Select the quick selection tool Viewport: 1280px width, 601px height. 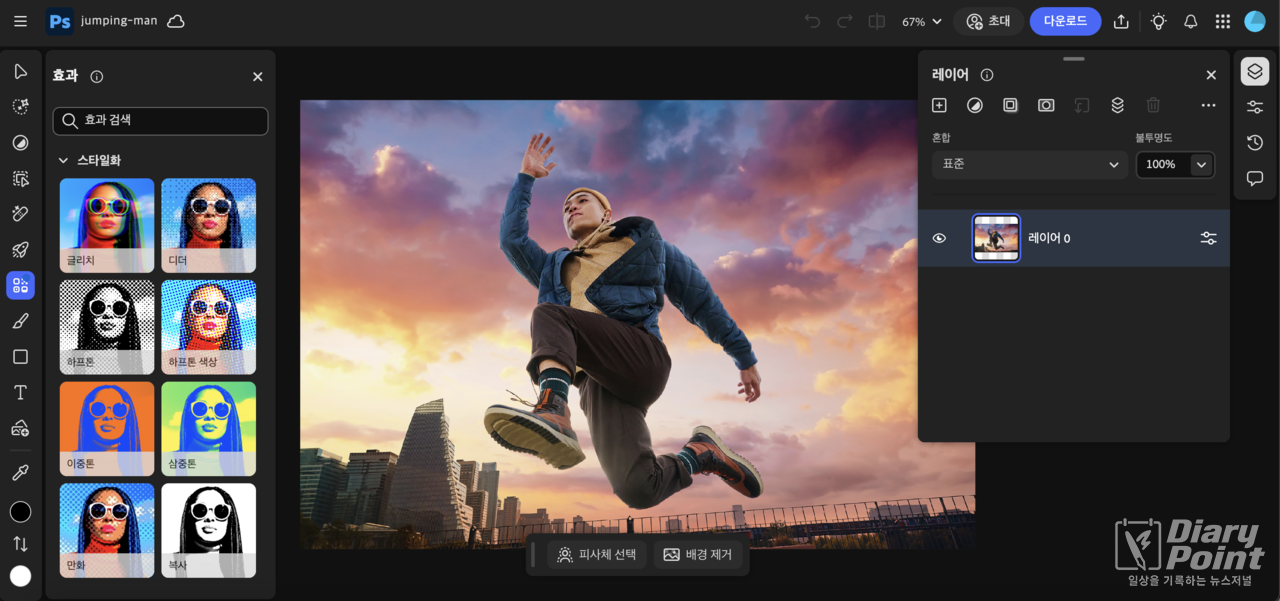[20, 107]
